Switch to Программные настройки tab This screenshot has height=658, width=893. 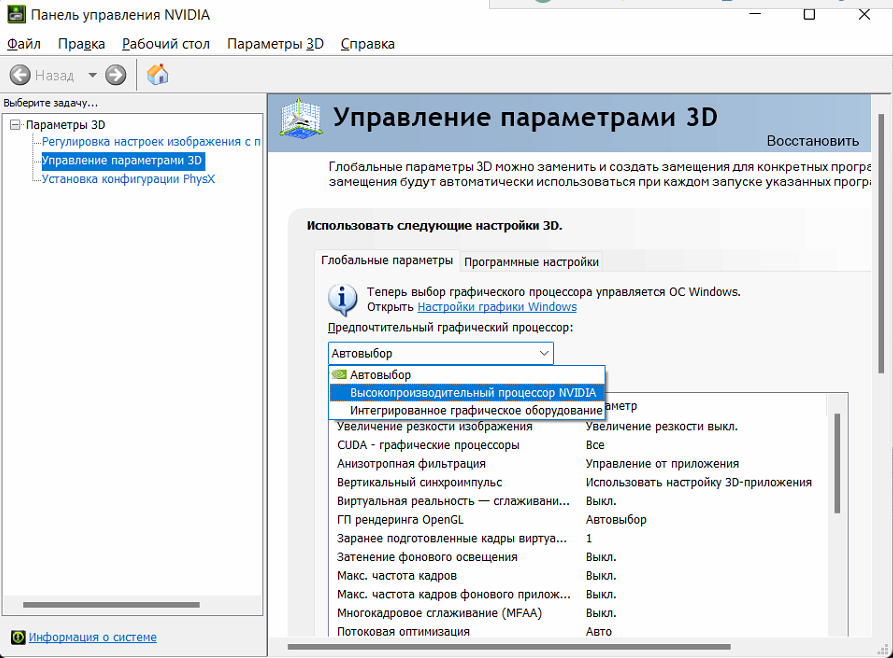[531, 262]
